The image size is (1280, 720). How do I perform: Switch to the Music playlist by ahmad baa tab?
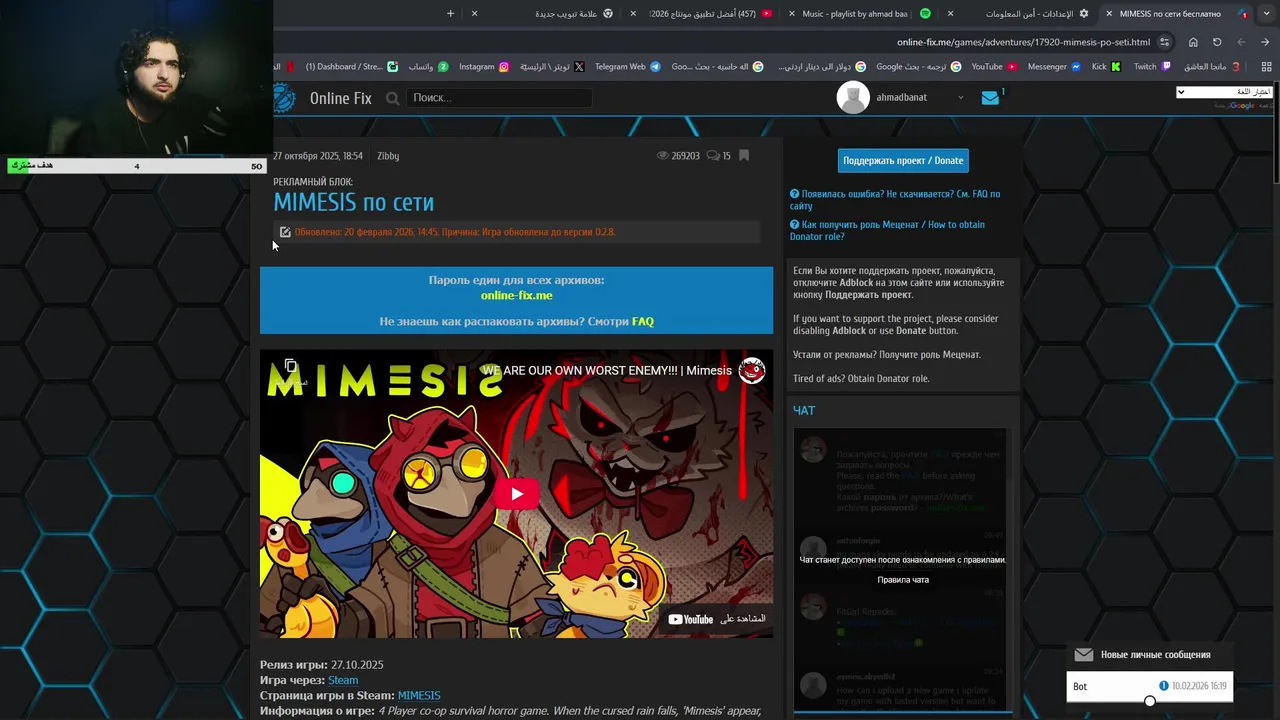pos(862,13)
